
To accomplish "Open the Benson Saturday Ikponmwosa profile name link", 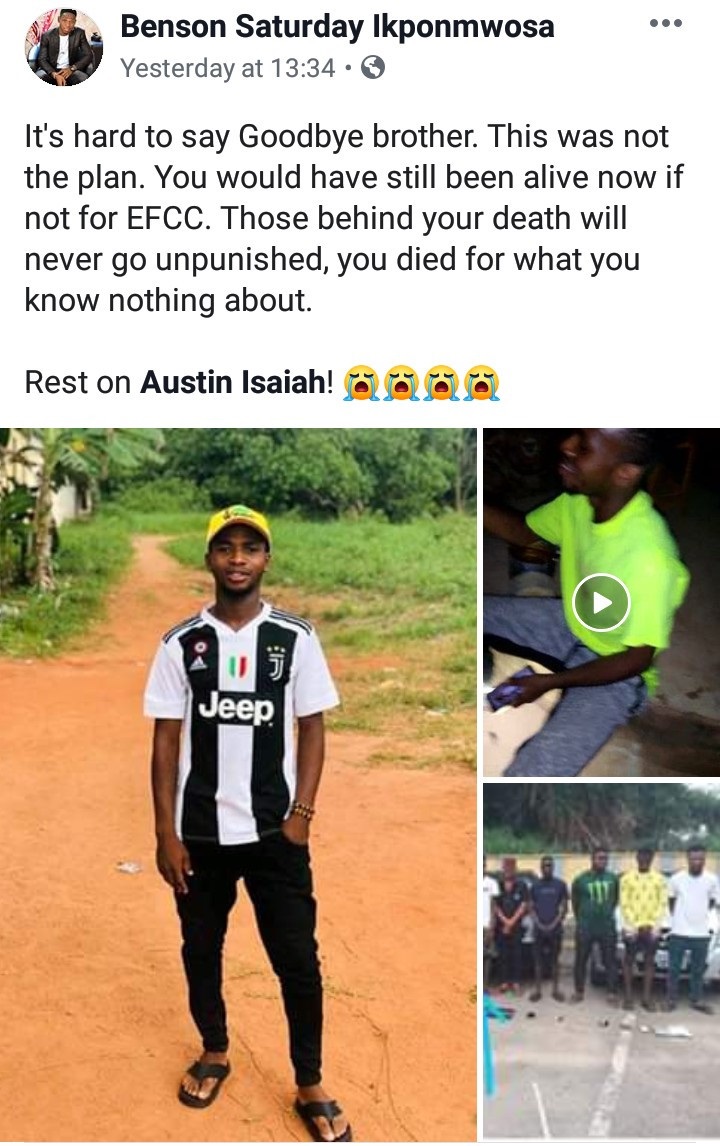I will pos(337,26).
